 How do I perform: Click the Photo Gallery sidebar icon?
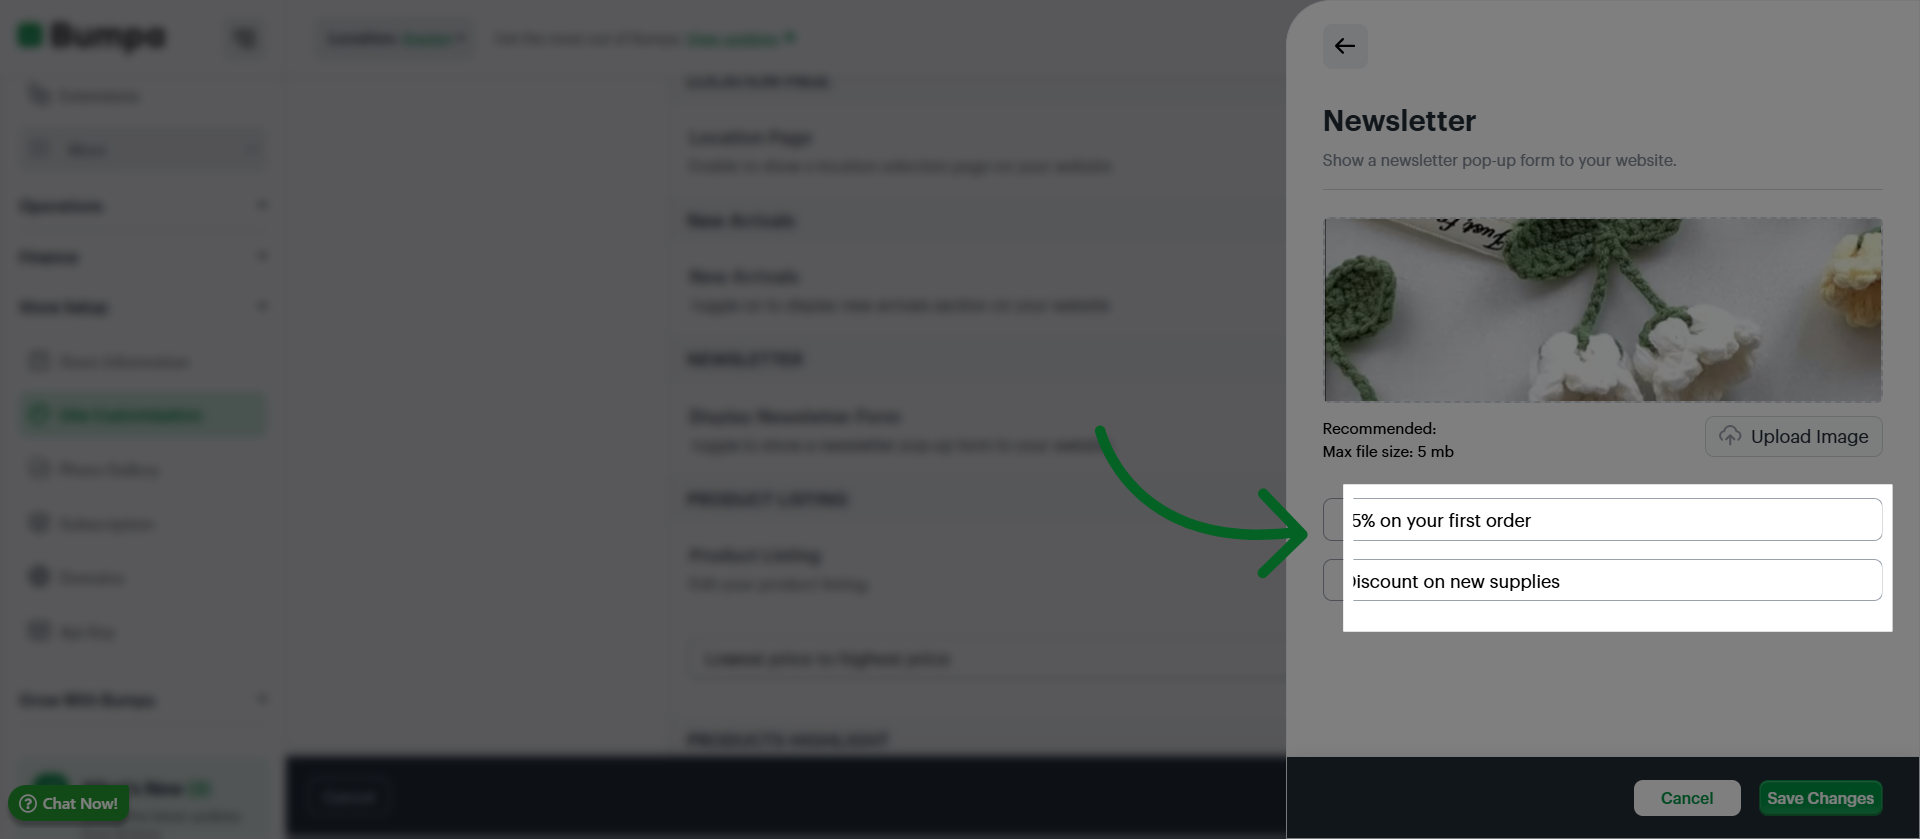[x=39, y=469]
